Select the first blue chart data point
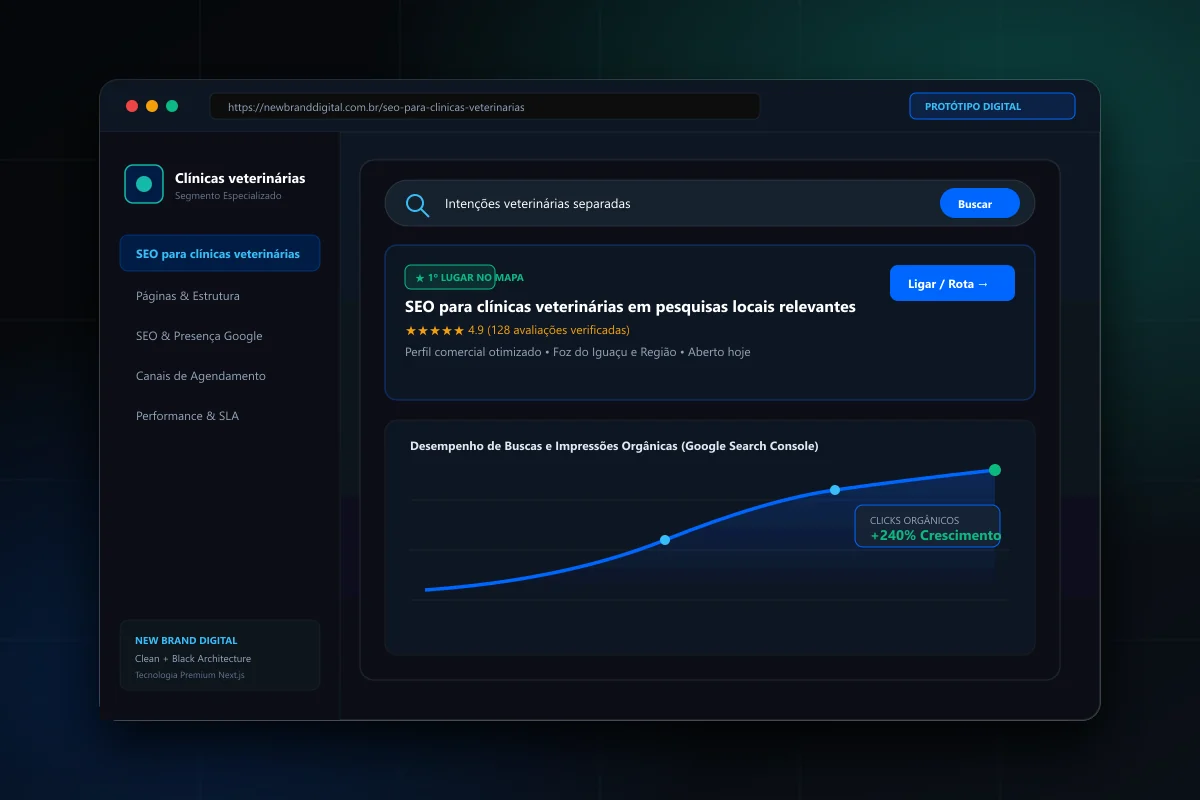Screen dimensions: 1200x800 665,540
